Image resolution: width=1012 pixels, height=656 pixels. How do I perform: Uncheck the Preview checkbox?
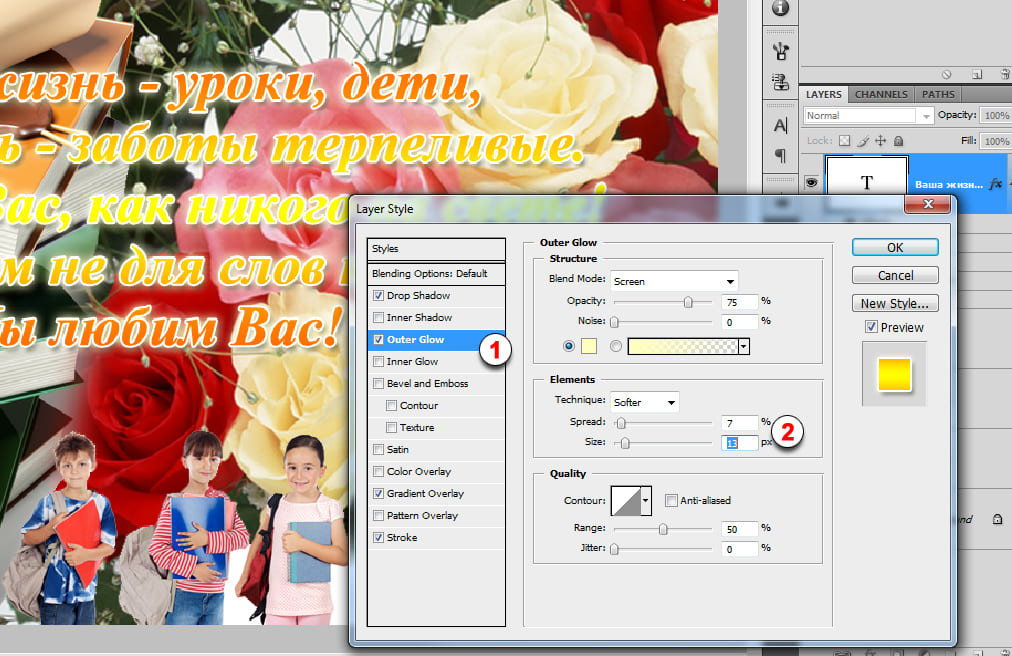coord(871,327)
